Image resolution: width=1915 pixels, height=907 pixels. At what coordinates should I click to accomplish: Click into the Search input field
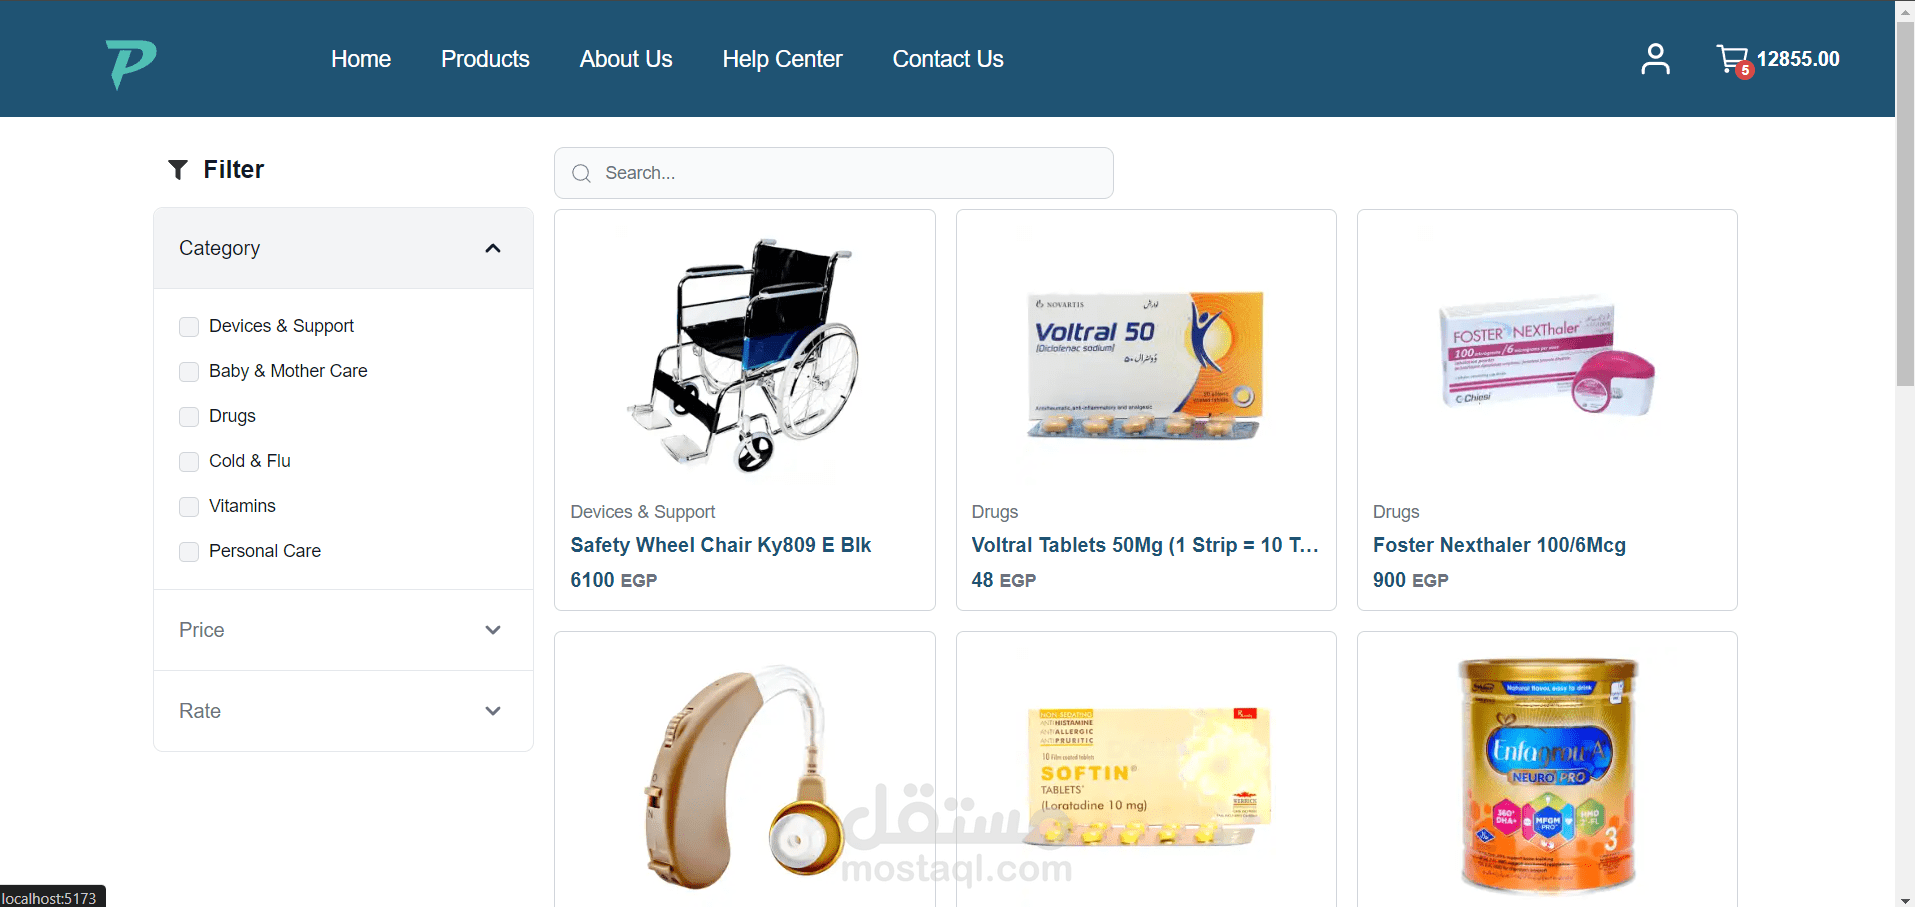834,173
